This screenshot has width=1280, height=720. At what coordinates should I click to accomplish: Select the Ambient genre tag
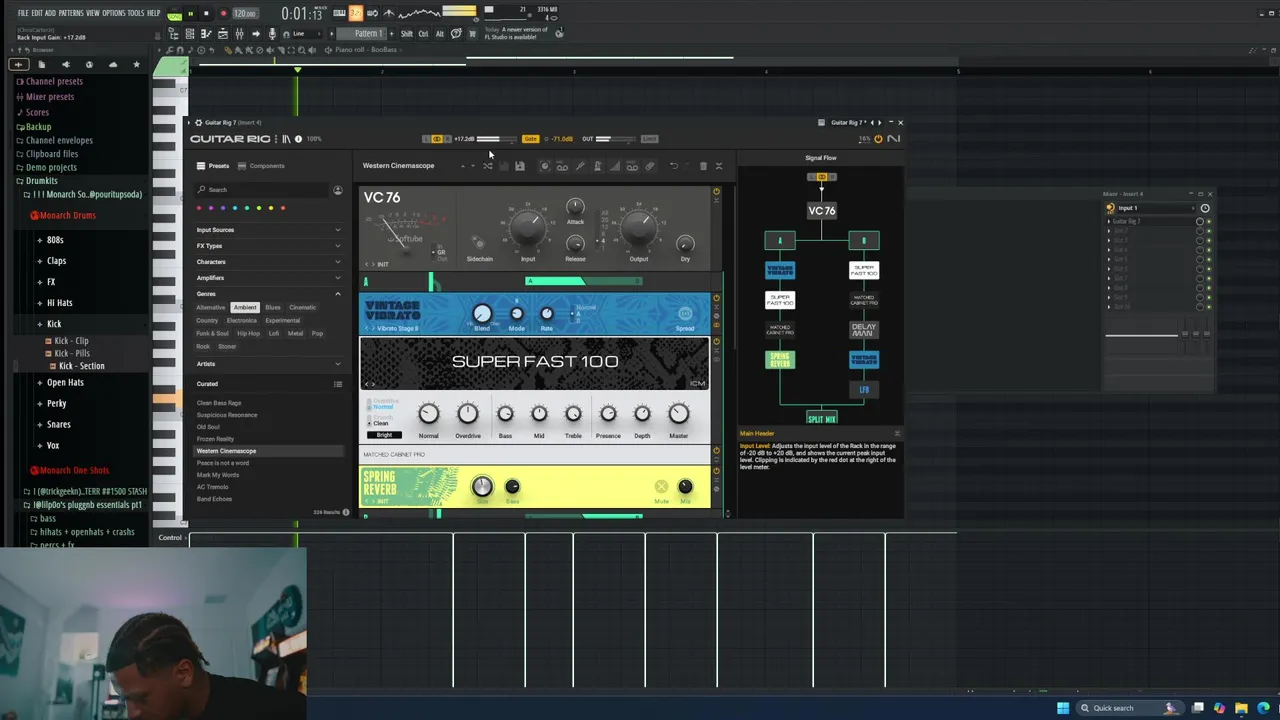(245, 307)
